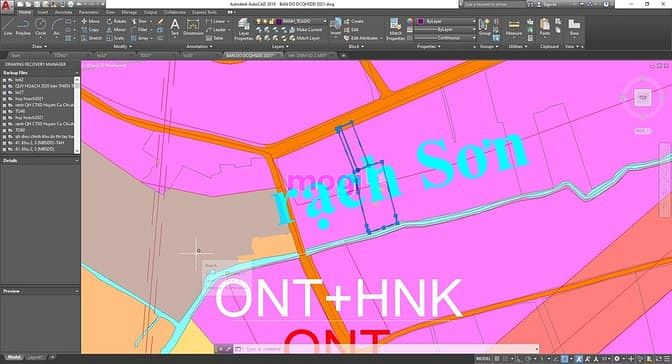The image size is (672, 364).
Task: Open the AutoCAD application menu logo
Action: (6, 6)
